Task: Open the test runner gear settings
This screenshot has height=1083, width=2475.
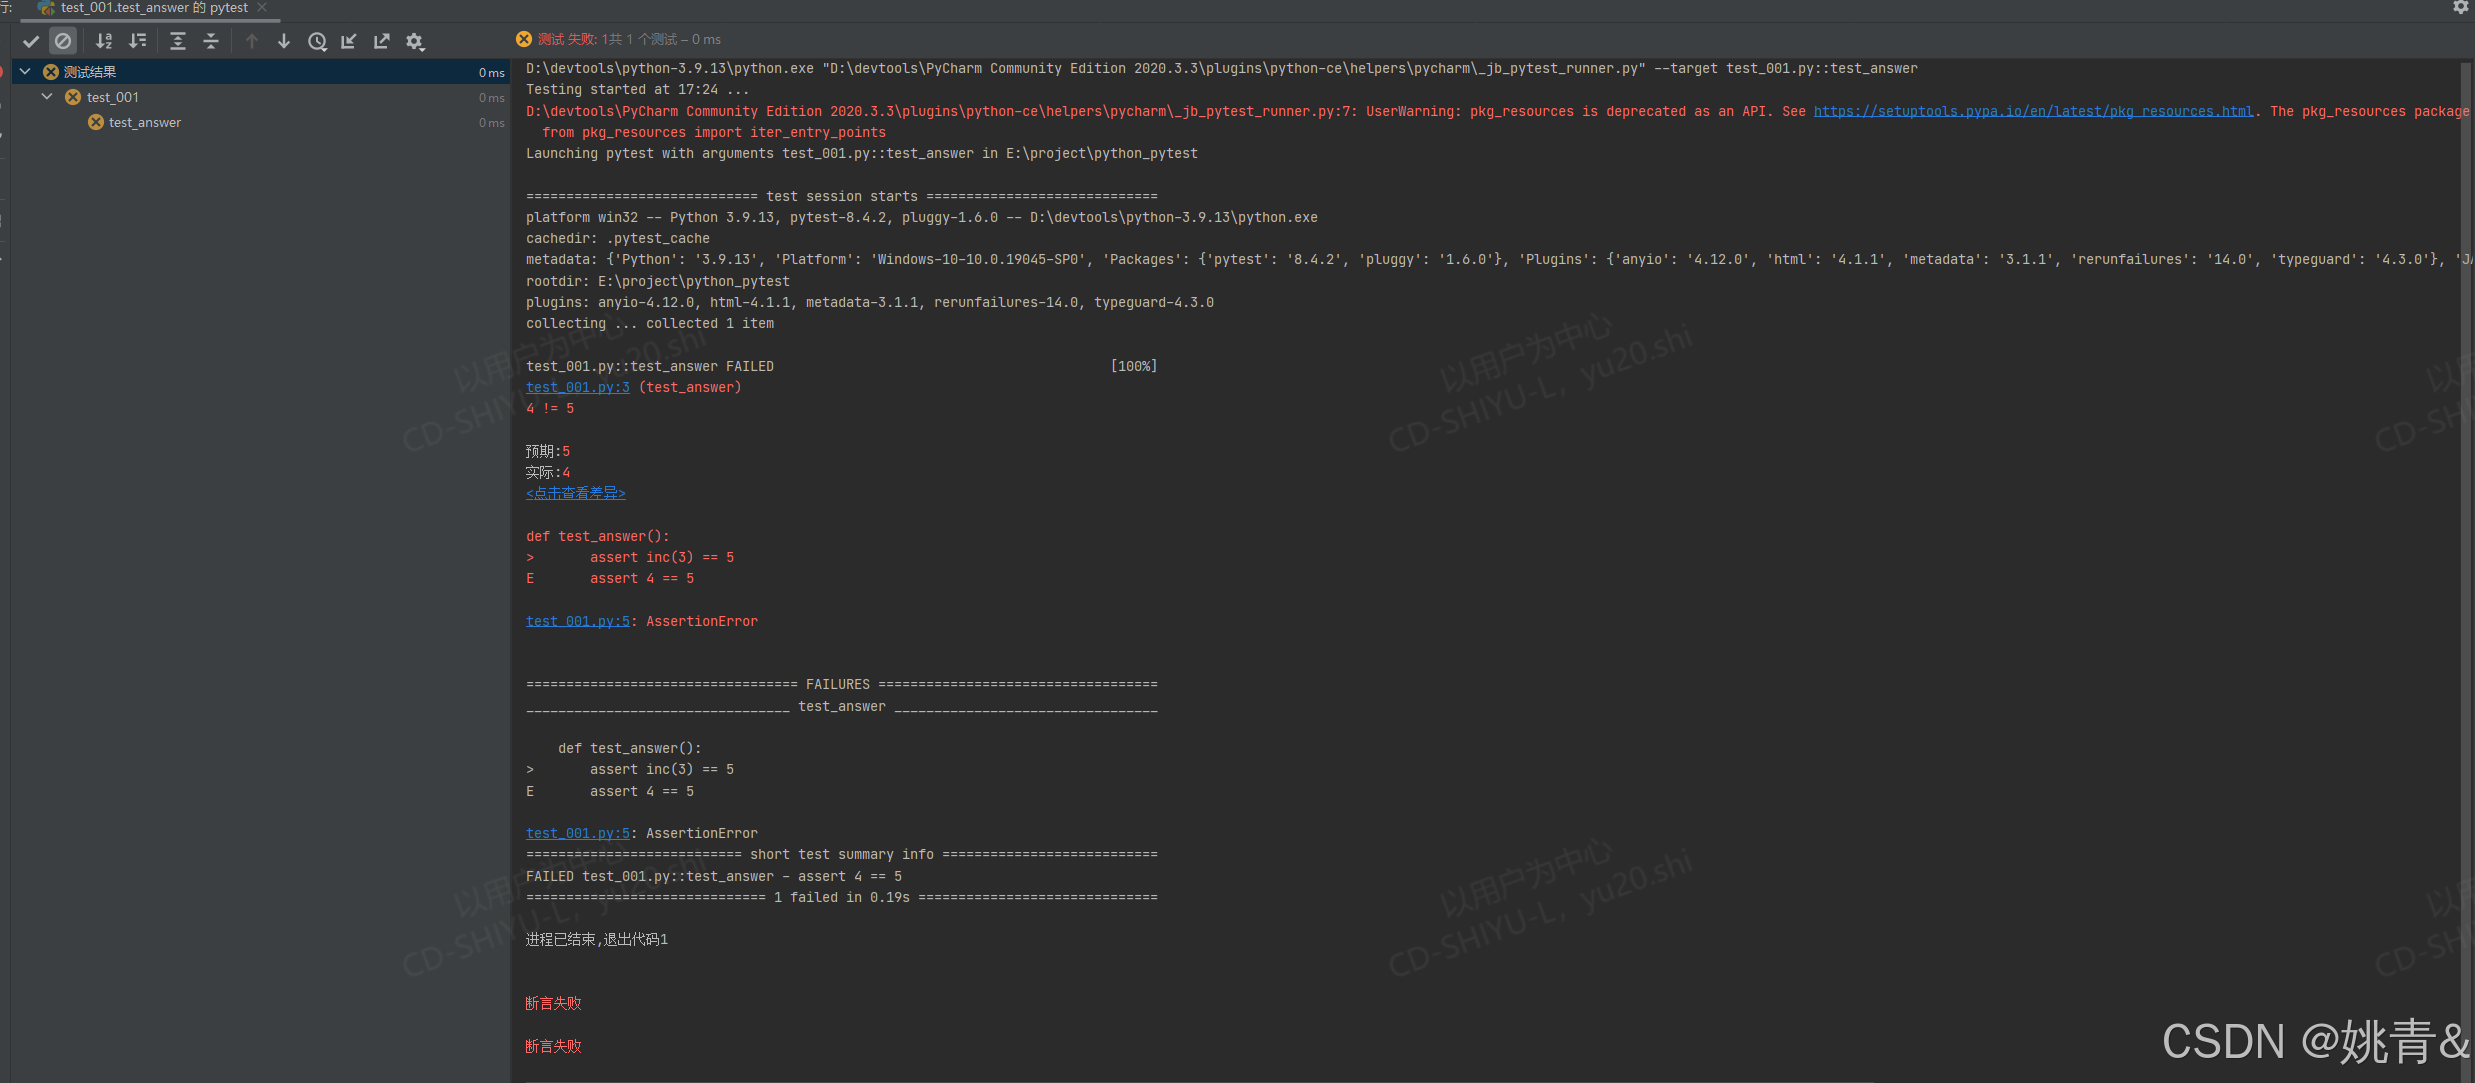Action: click(x=415, y=41)
